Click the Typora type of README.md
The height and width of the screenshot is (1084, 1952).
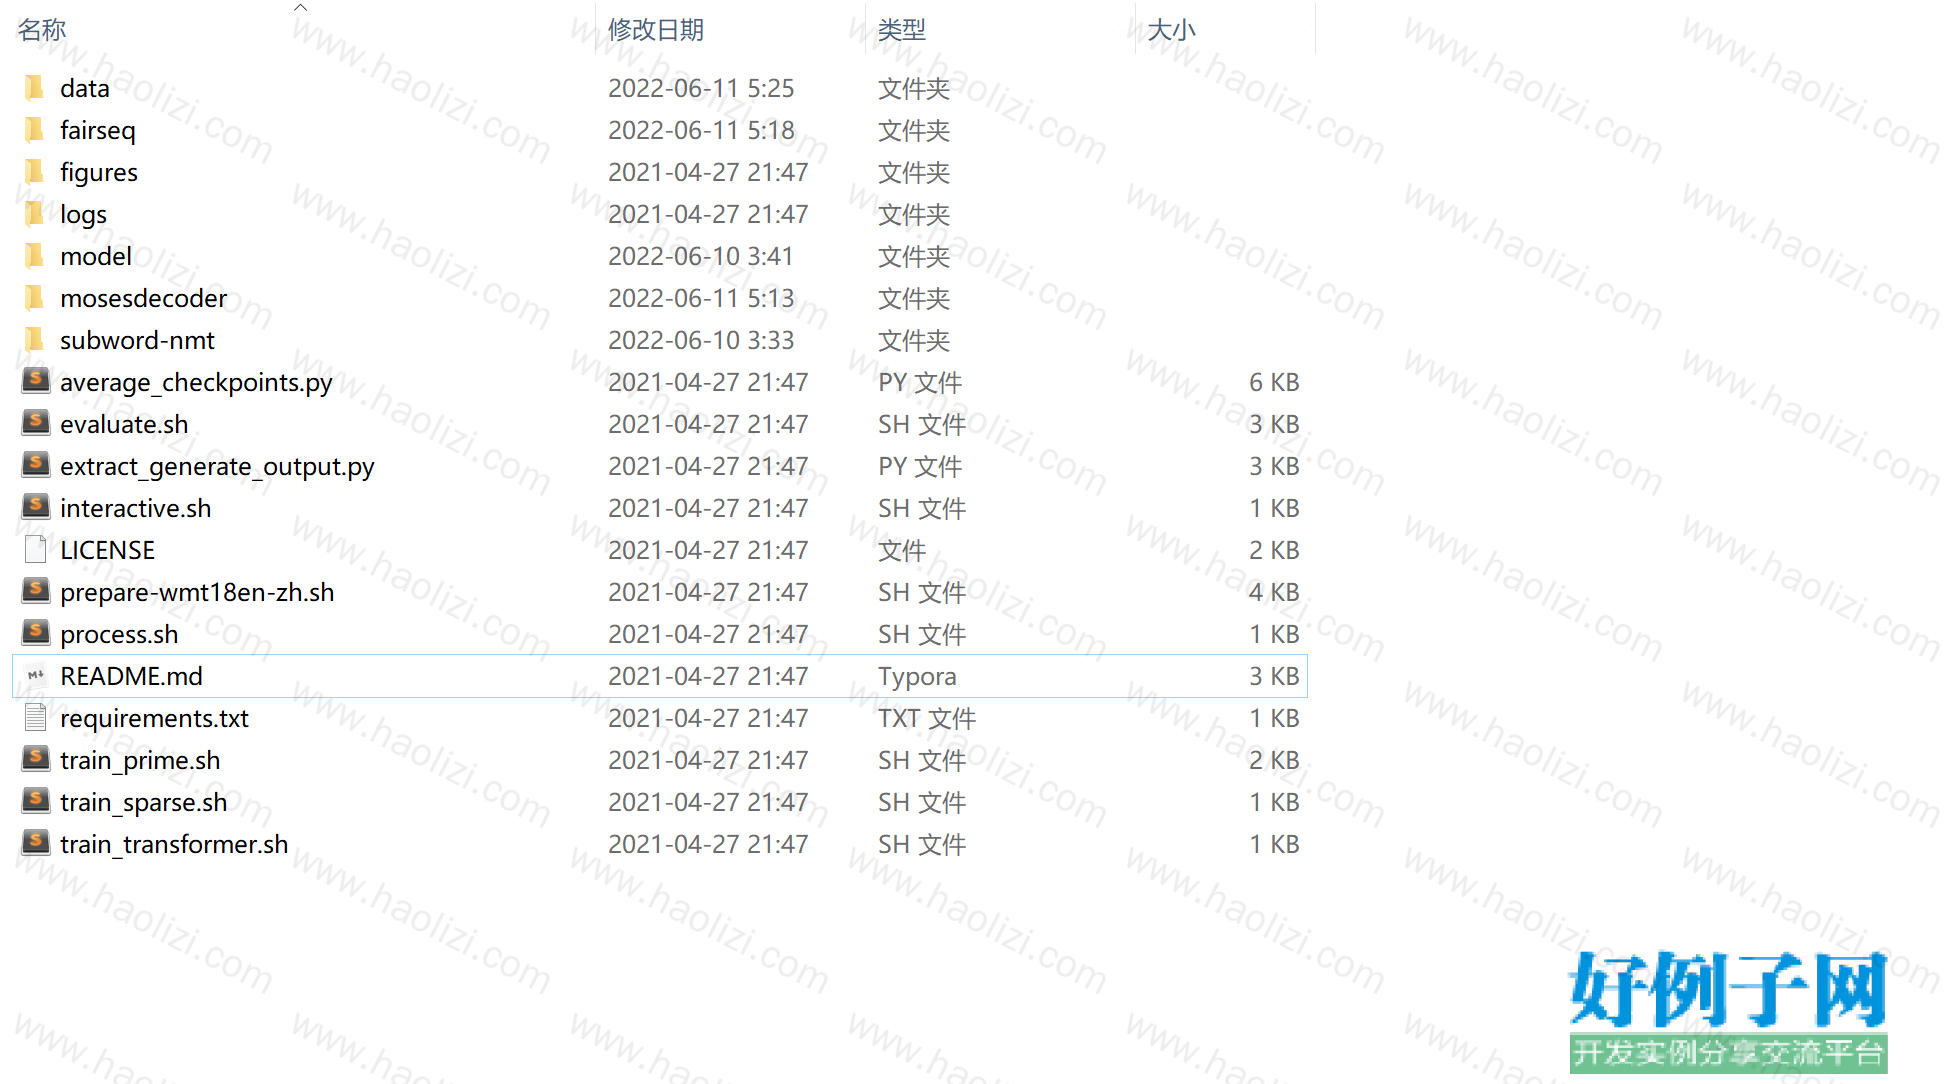[917, 677]
